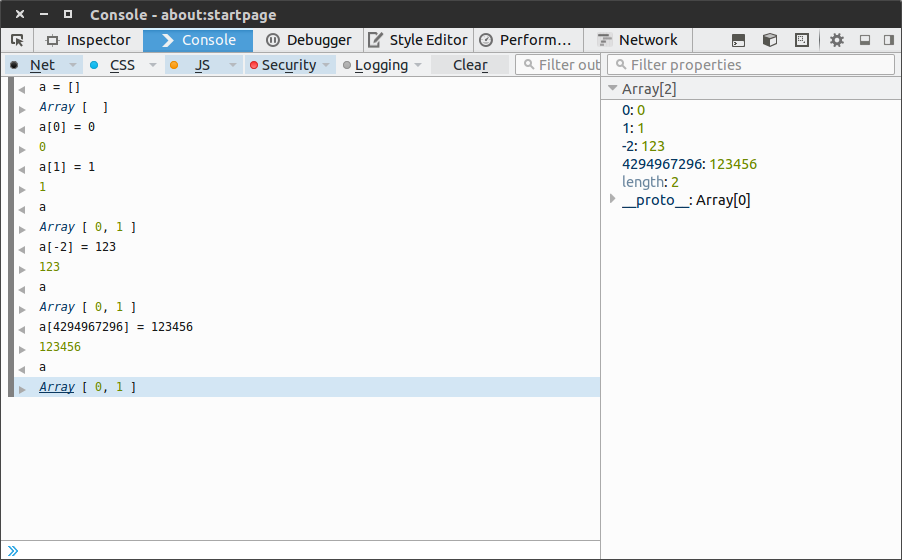
Task: Click the double-chevron console prompt icon
Action: [x=13, y=550]
